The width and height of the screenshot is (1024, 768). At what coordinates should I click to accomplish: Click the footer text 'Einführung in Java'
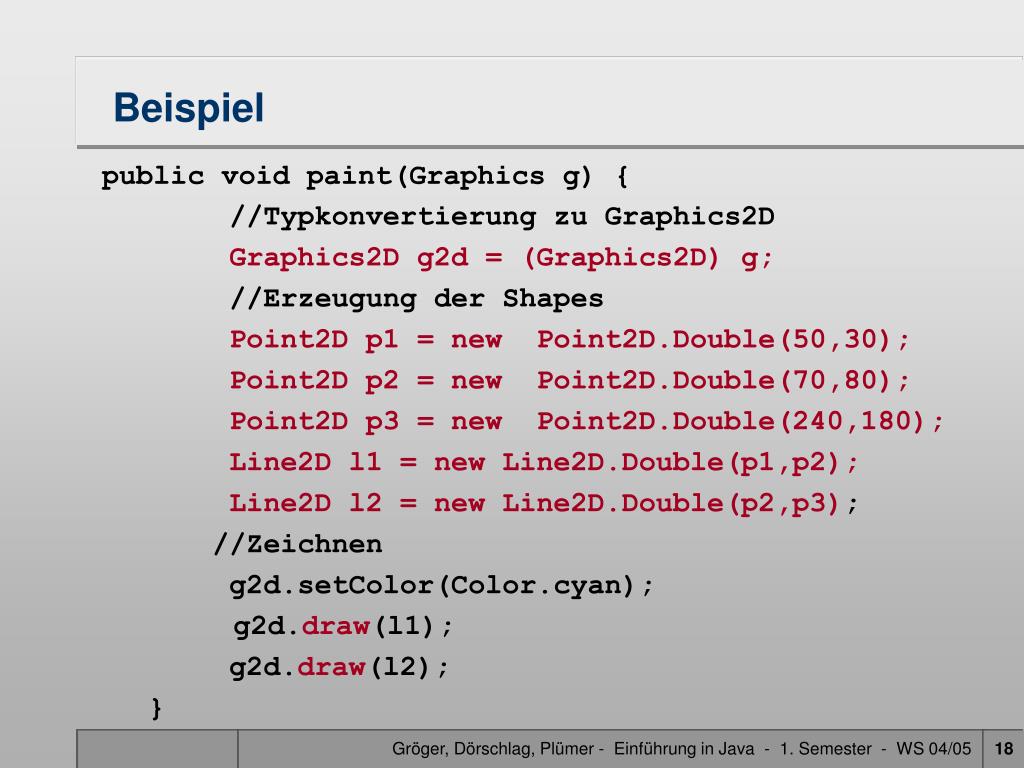[684, 749]
